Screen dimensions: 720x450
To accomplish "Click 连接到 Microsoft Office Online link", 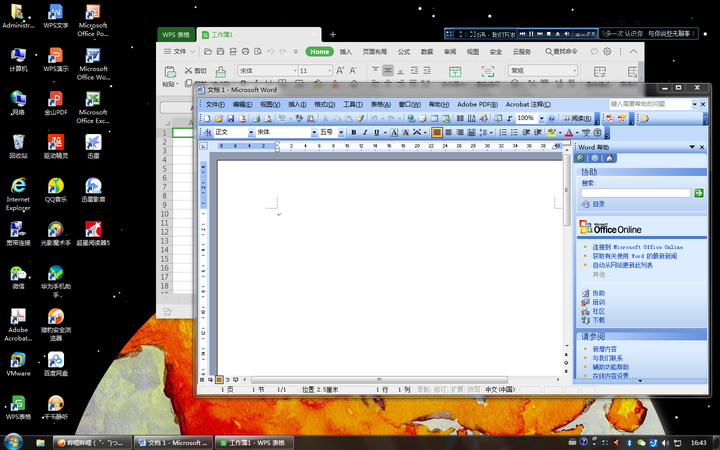I will (637, 247).
